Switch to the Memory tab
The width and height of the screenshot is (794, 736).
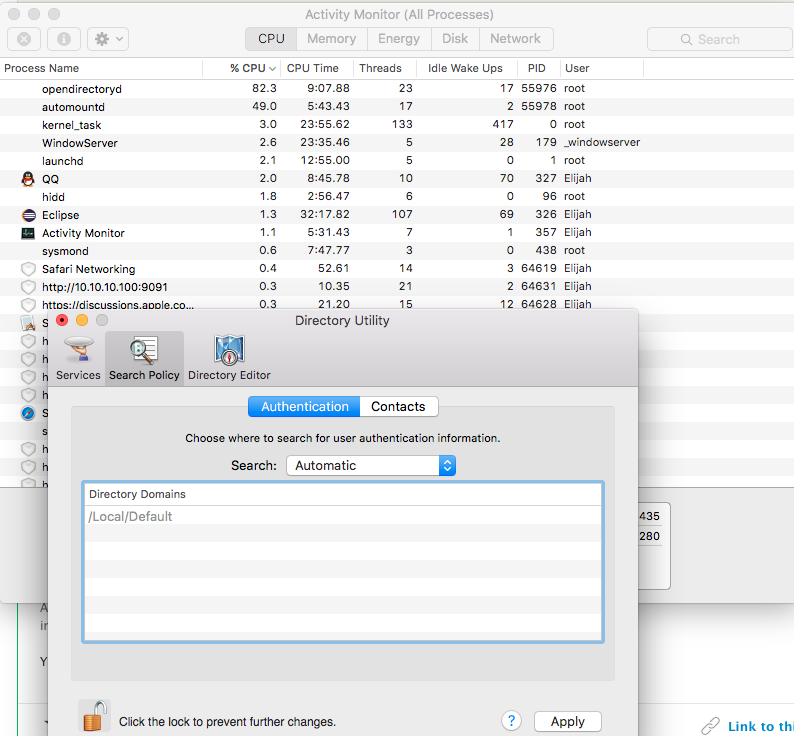332,38
